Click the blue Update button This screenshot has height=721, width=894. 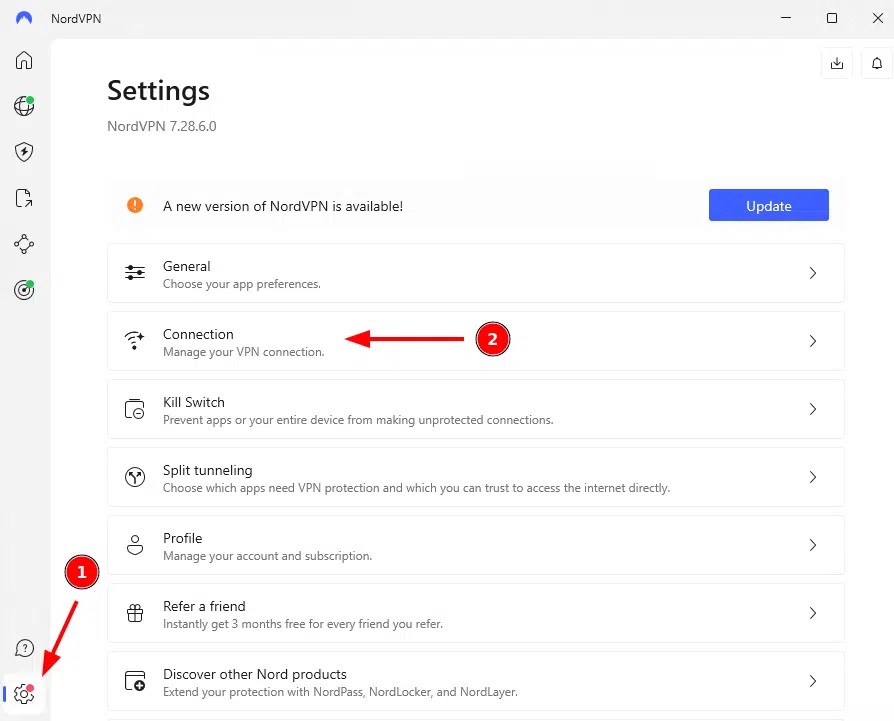click(x=768, y=206)
